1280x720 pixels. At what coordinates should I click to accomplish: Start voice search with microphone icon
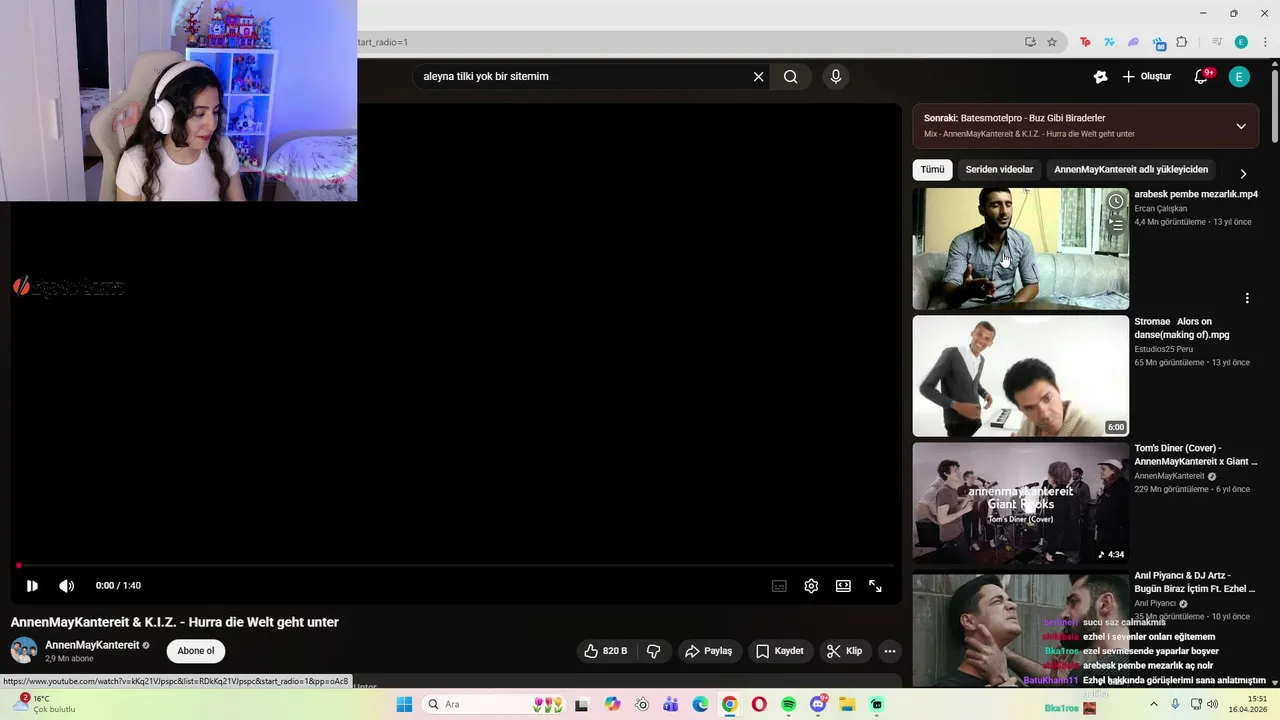pos(836,77)
